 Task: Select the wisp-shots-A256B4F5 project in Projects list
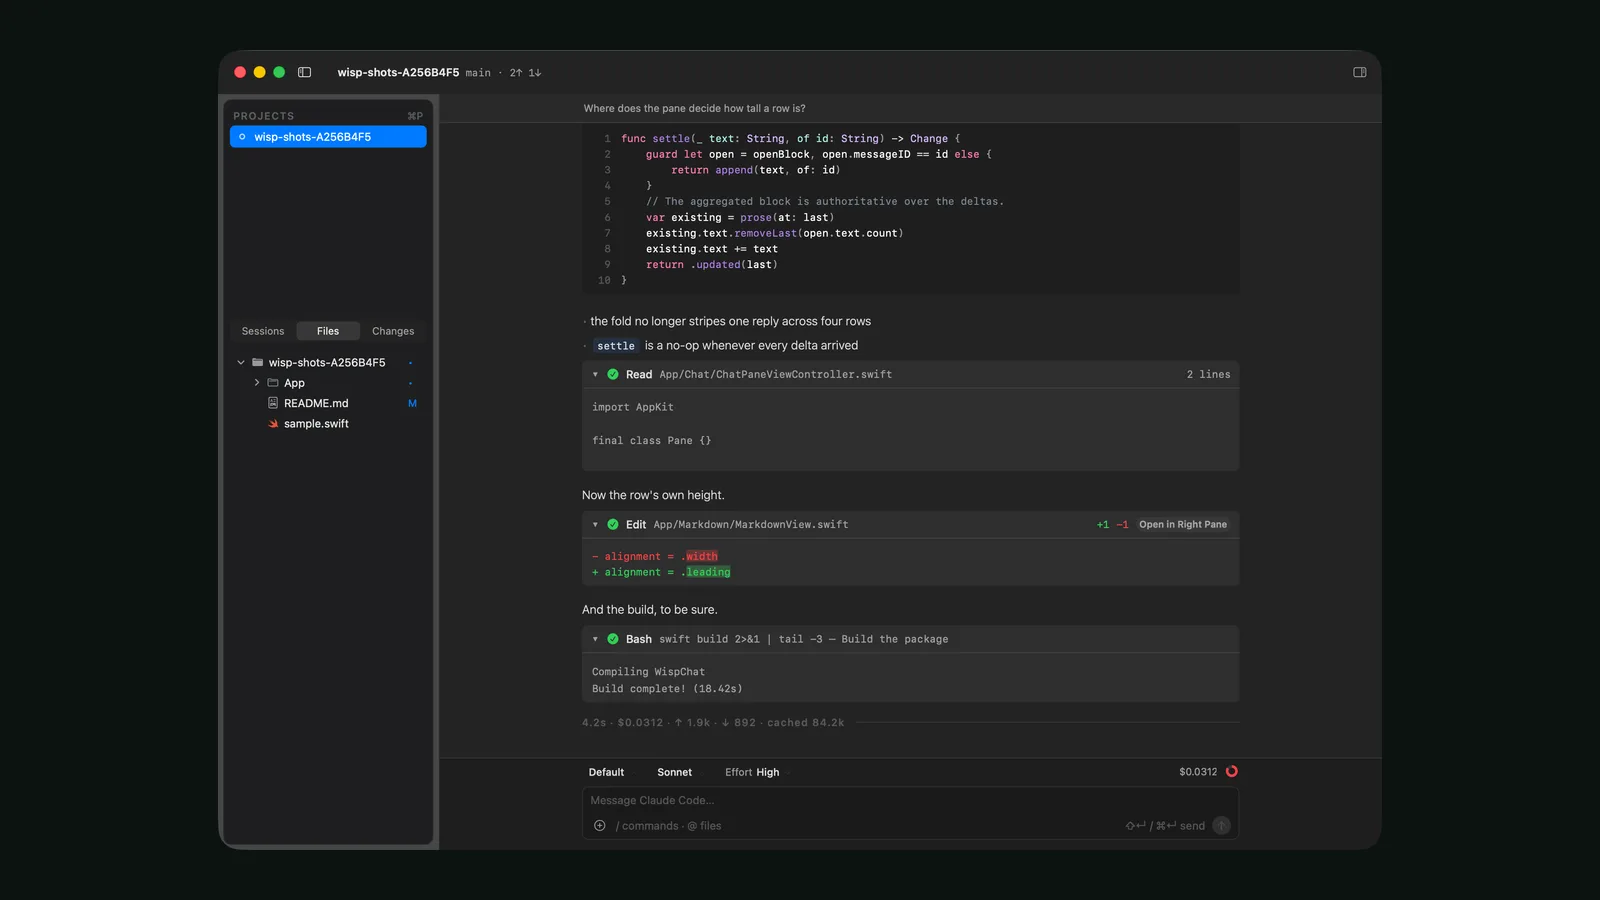(328, 137)
